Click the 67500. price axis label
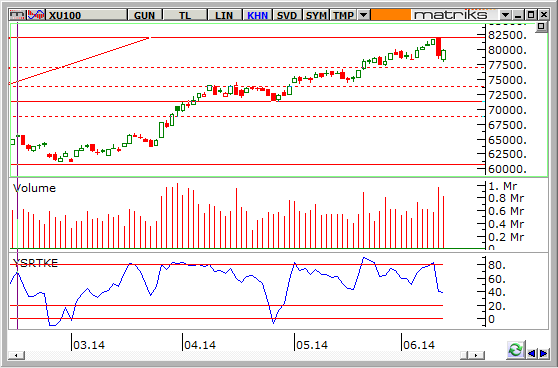This screenshot has height=368, width=558. point(508,125)
